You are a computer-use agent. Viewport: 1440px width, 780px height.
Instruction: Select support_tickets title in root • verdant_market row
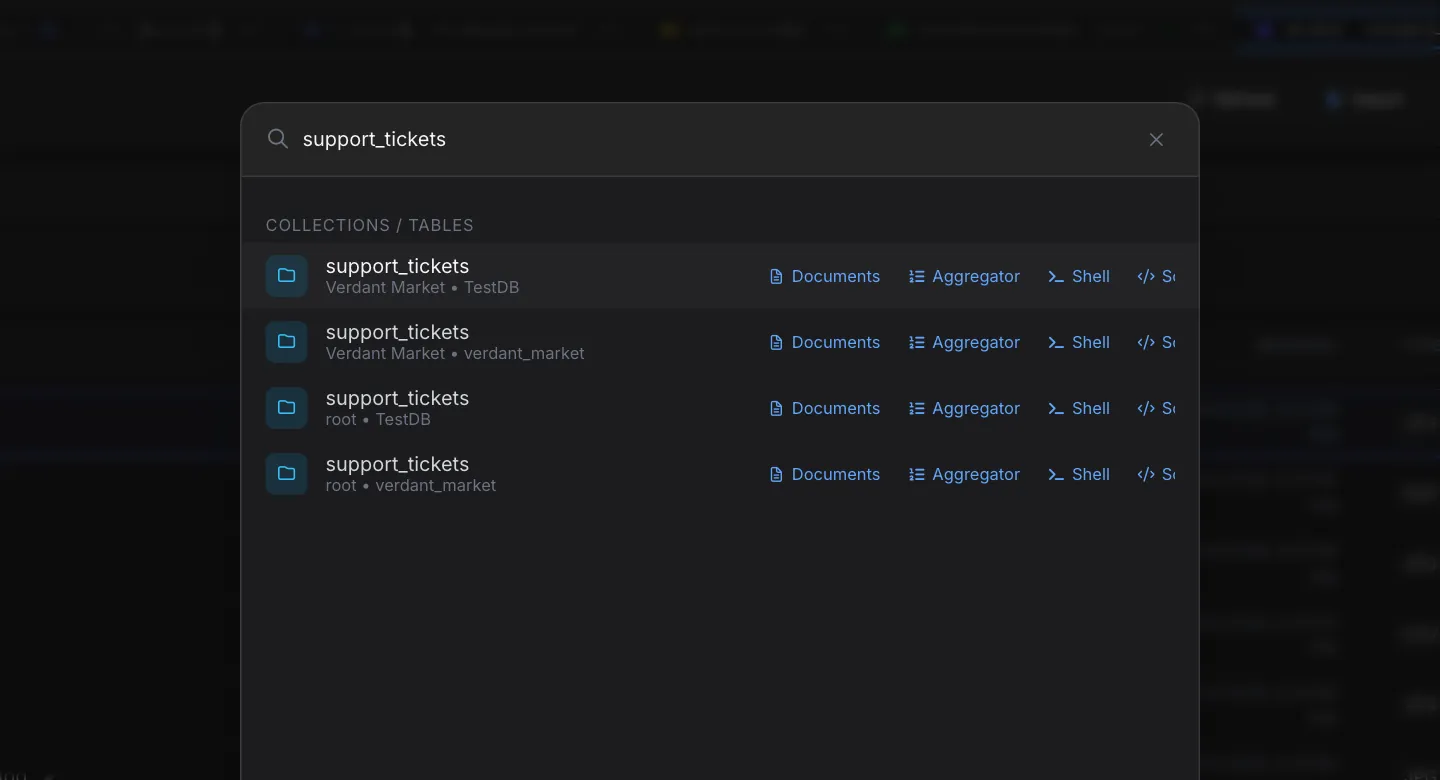(x=397, y=464)
